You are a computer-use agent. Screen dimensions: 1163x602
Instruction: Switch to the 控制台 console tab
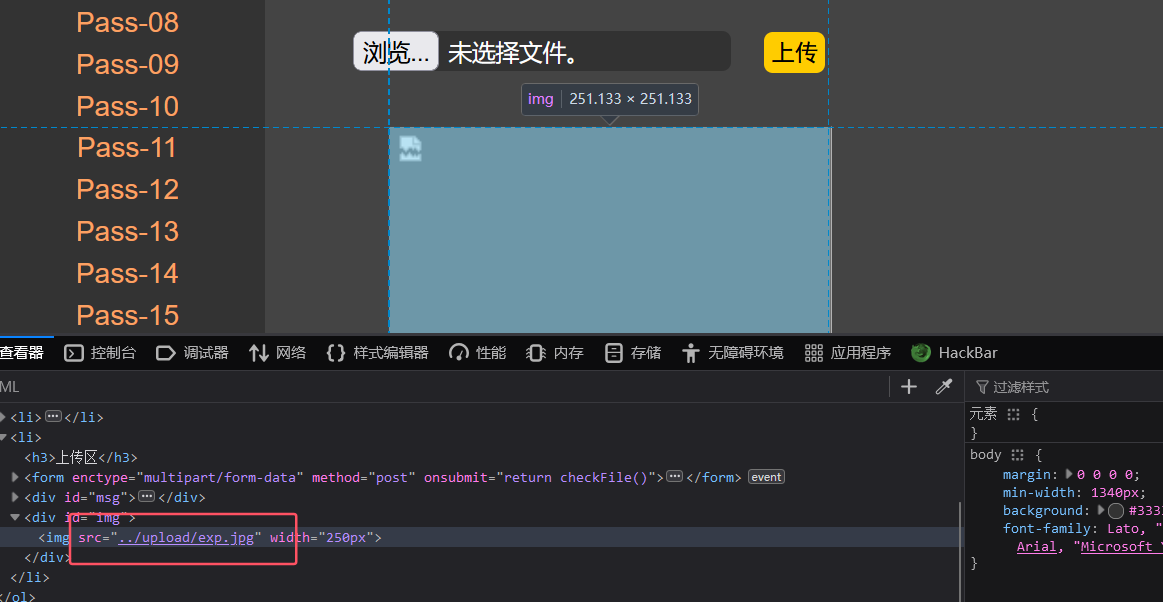100,353
